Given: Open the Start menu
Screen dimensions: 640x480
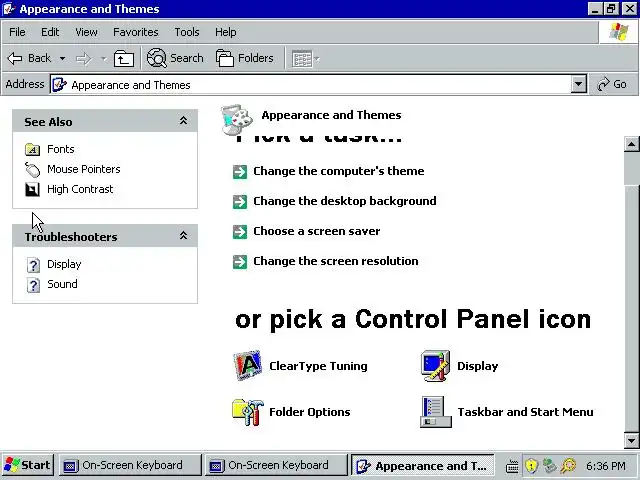Looking at the screenshot, I should pyautogui.click(x=27, y=465).
